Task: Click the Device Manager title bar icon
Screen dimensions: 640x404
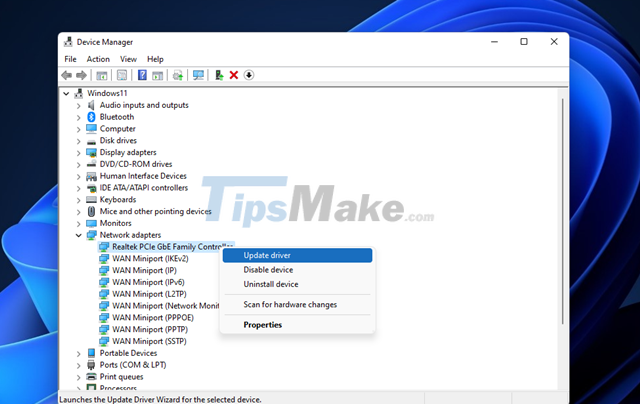Action: [68, 42]
